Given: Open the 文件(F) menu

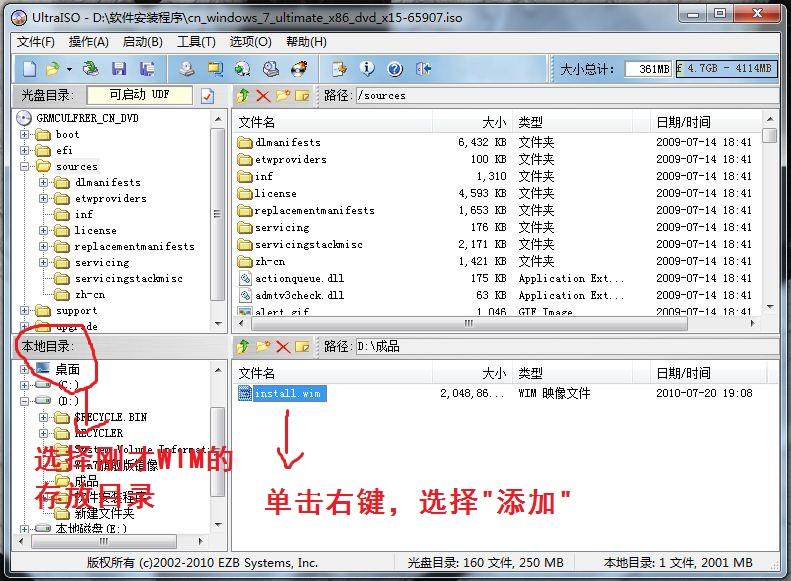Looking at the screenshot, I should [x=35, y=41].
